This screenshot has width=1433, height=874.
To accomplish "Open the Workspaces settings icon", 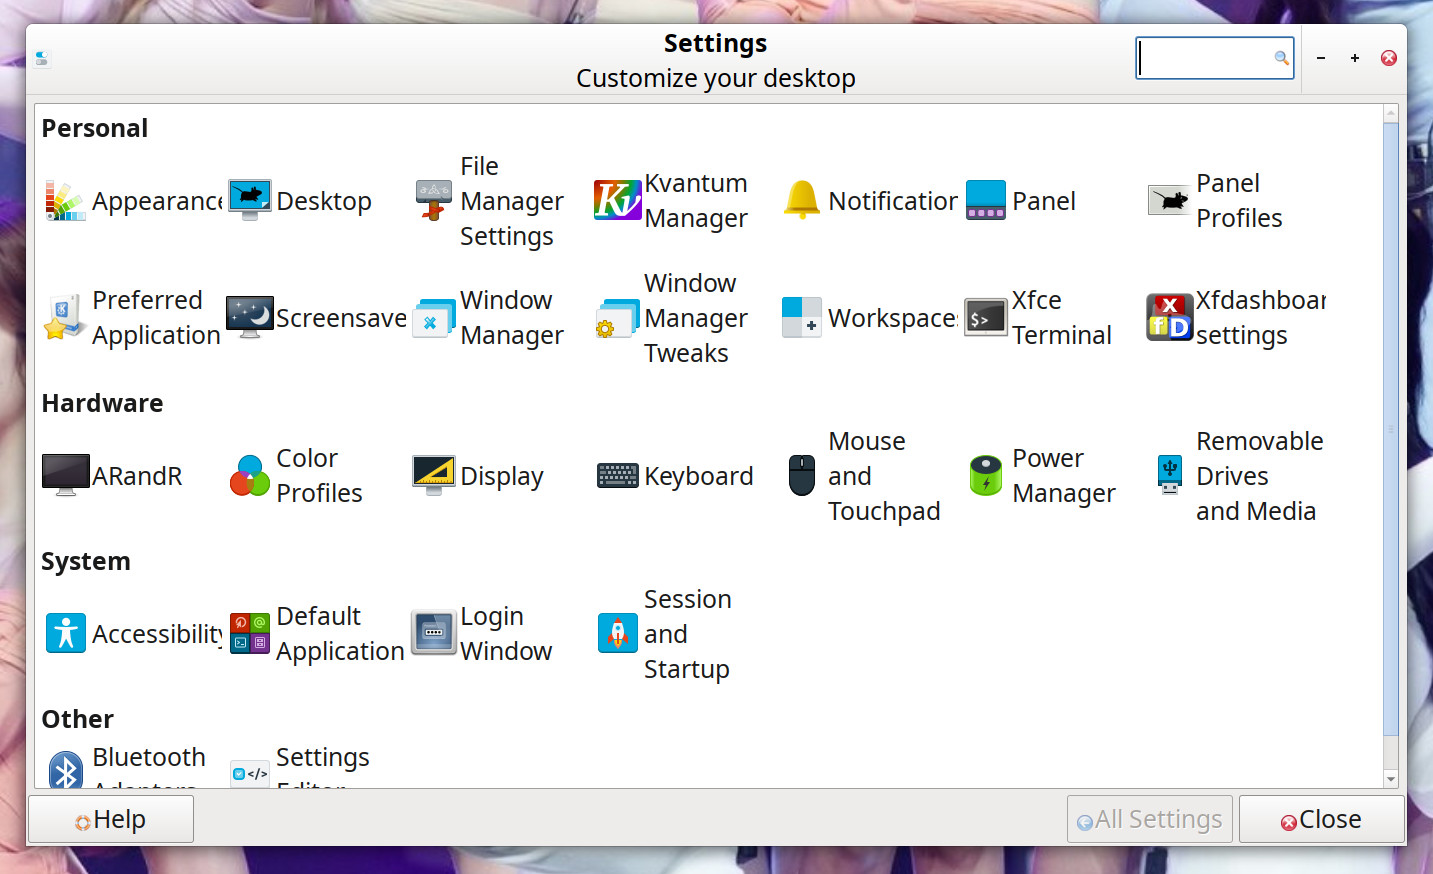I will coord(802,318).
